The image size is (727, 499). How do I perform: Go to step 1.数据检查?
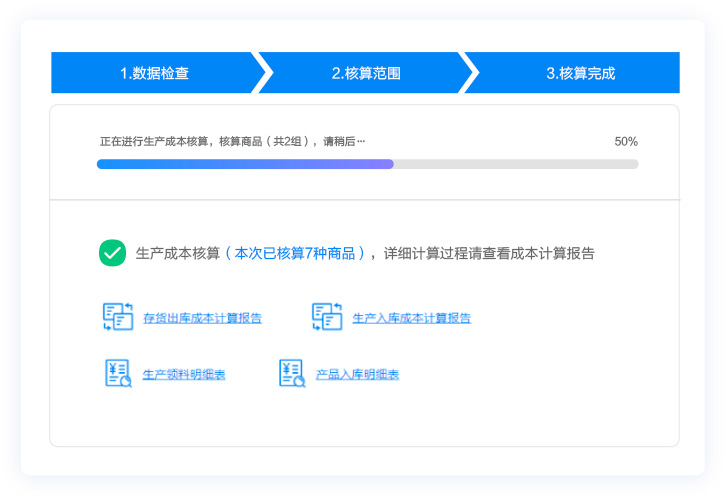click(x=154, y=73)
